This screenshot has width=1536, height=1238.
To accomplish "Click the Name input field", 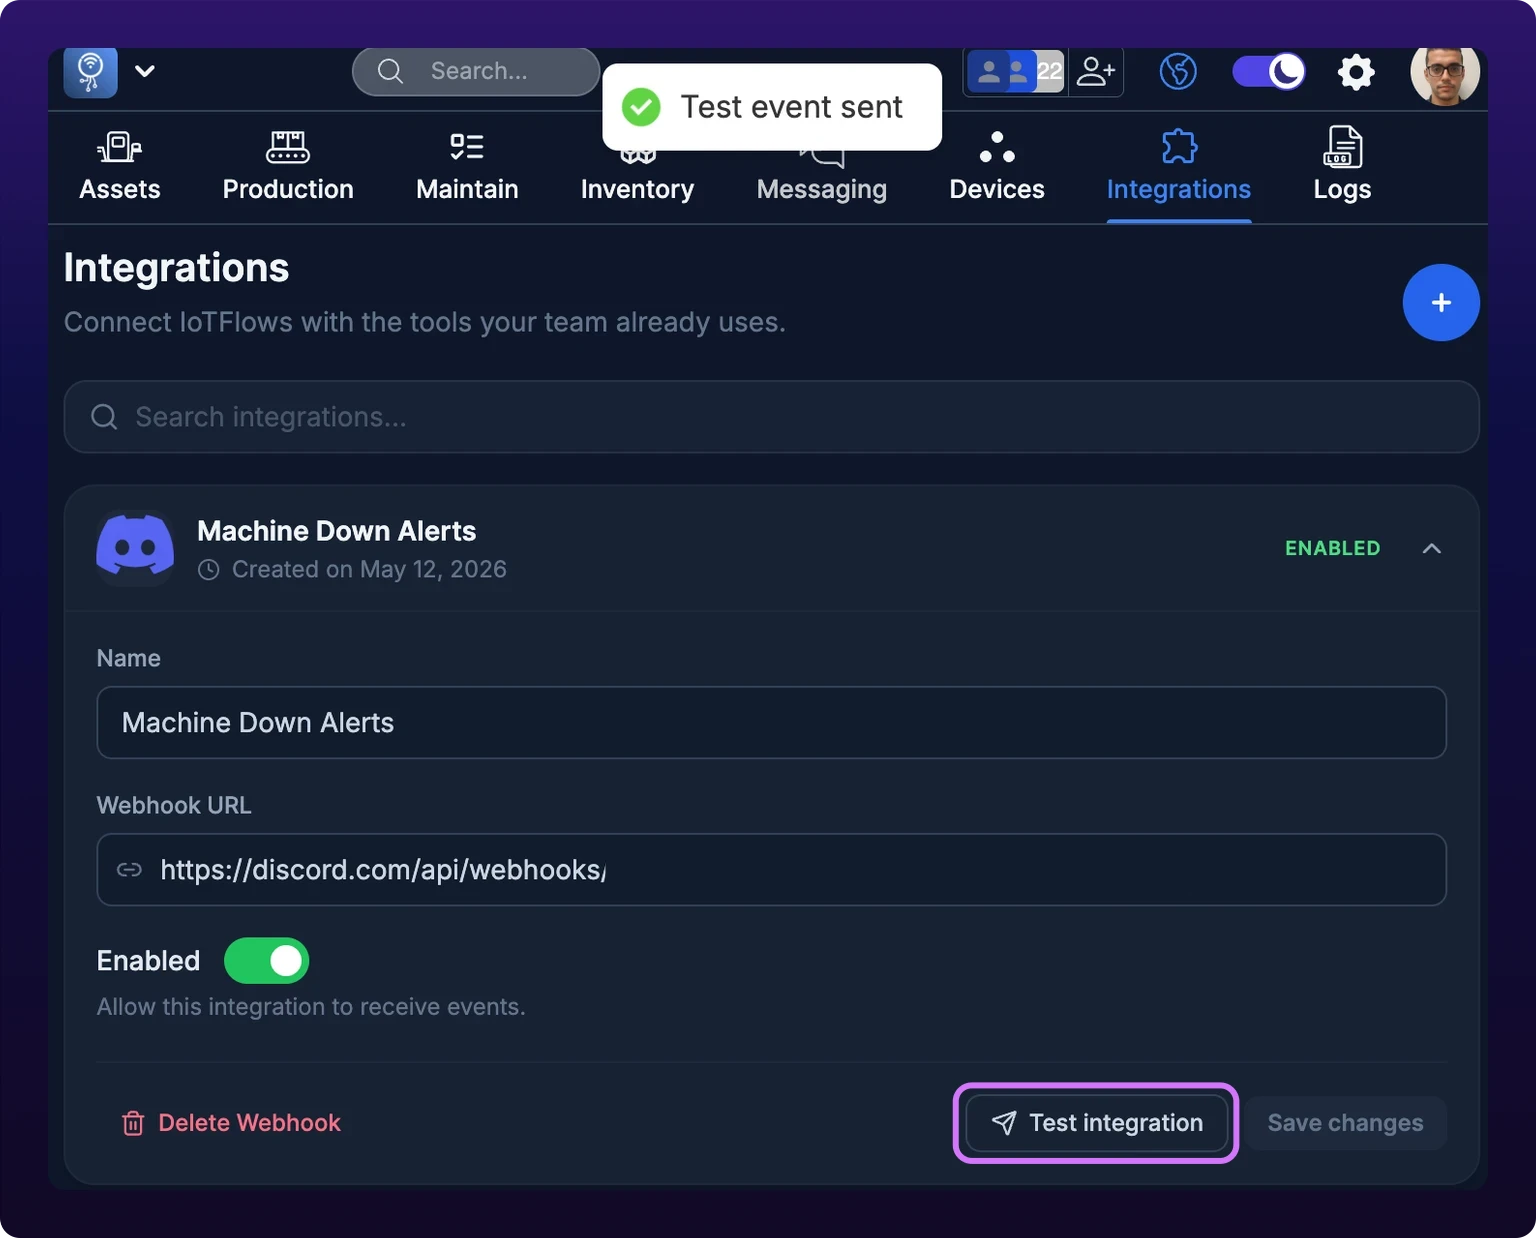I will 771,722.
